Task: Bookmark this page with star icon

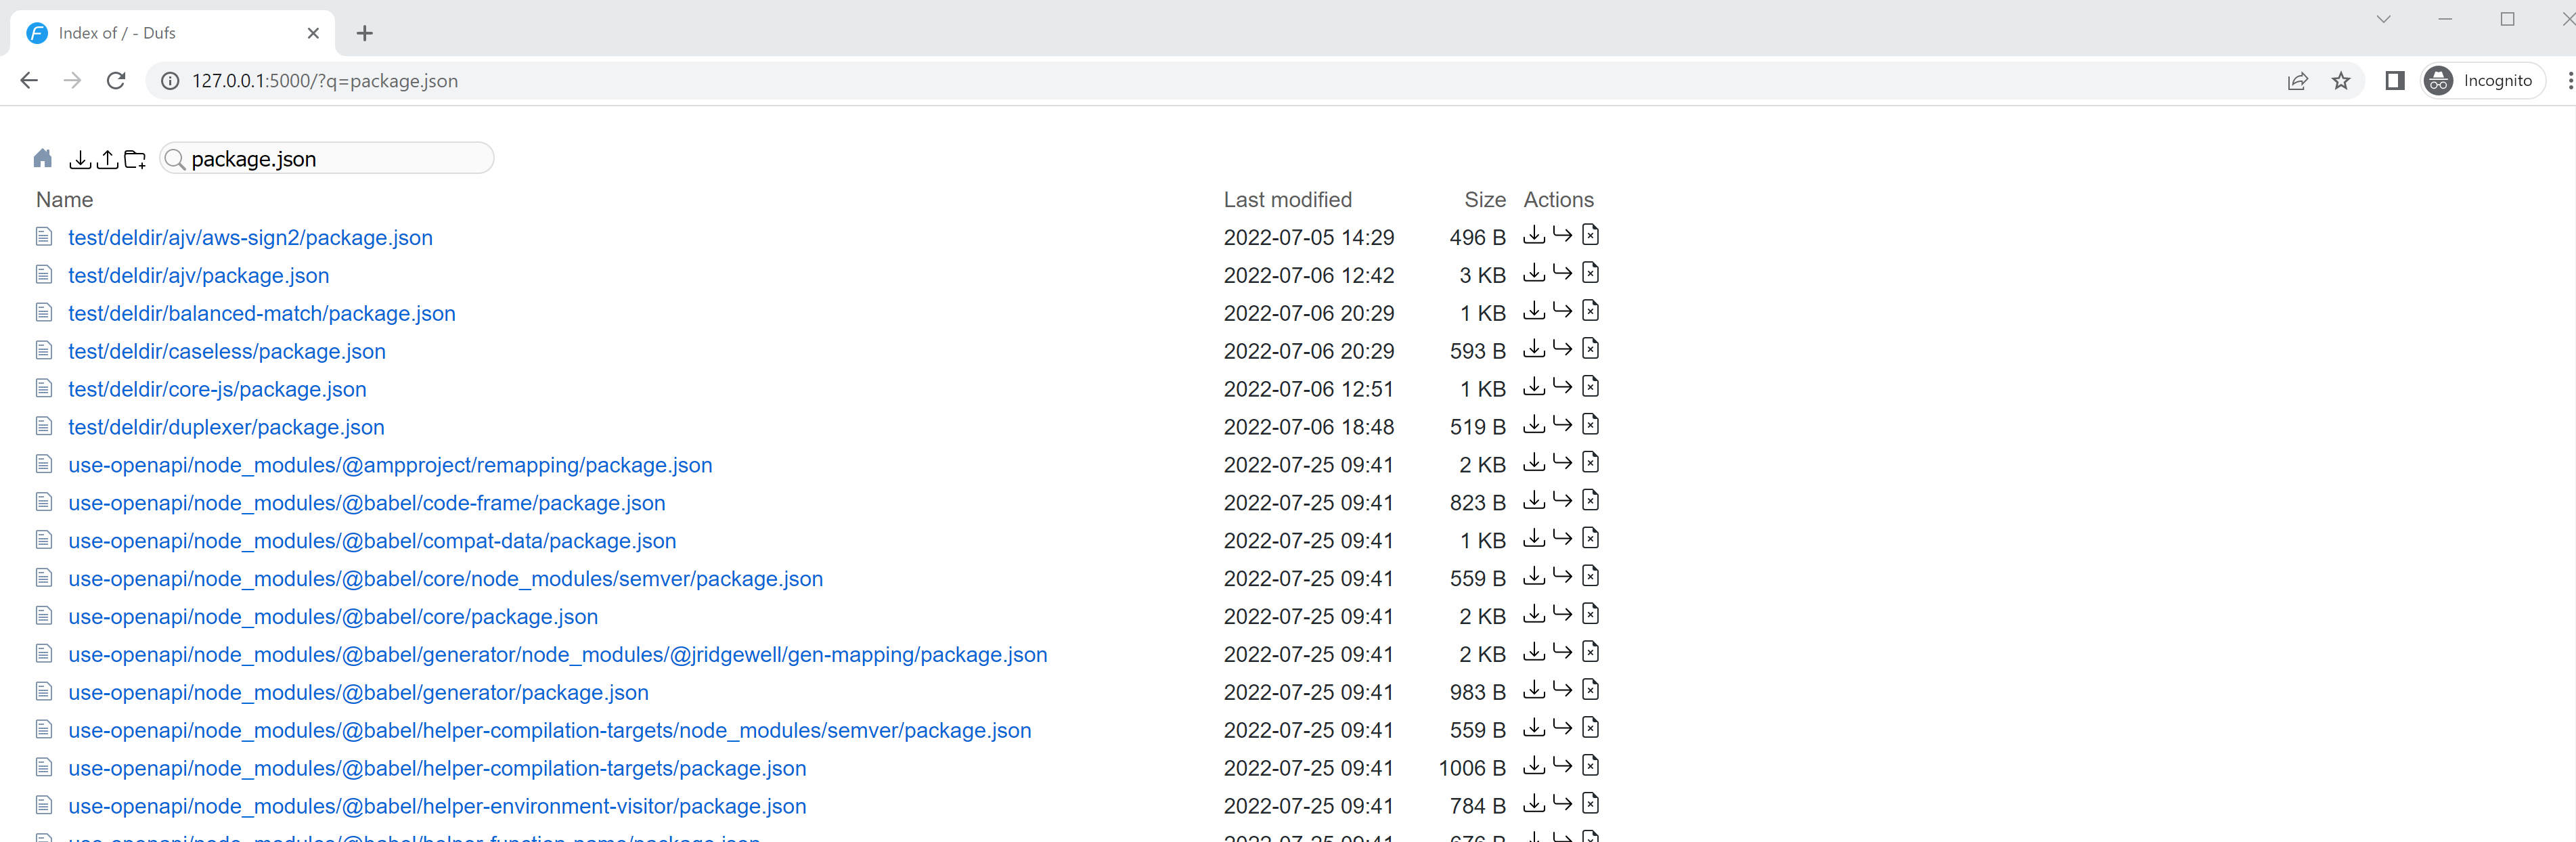Action: pyautogui.click(x=2340, y=81)
